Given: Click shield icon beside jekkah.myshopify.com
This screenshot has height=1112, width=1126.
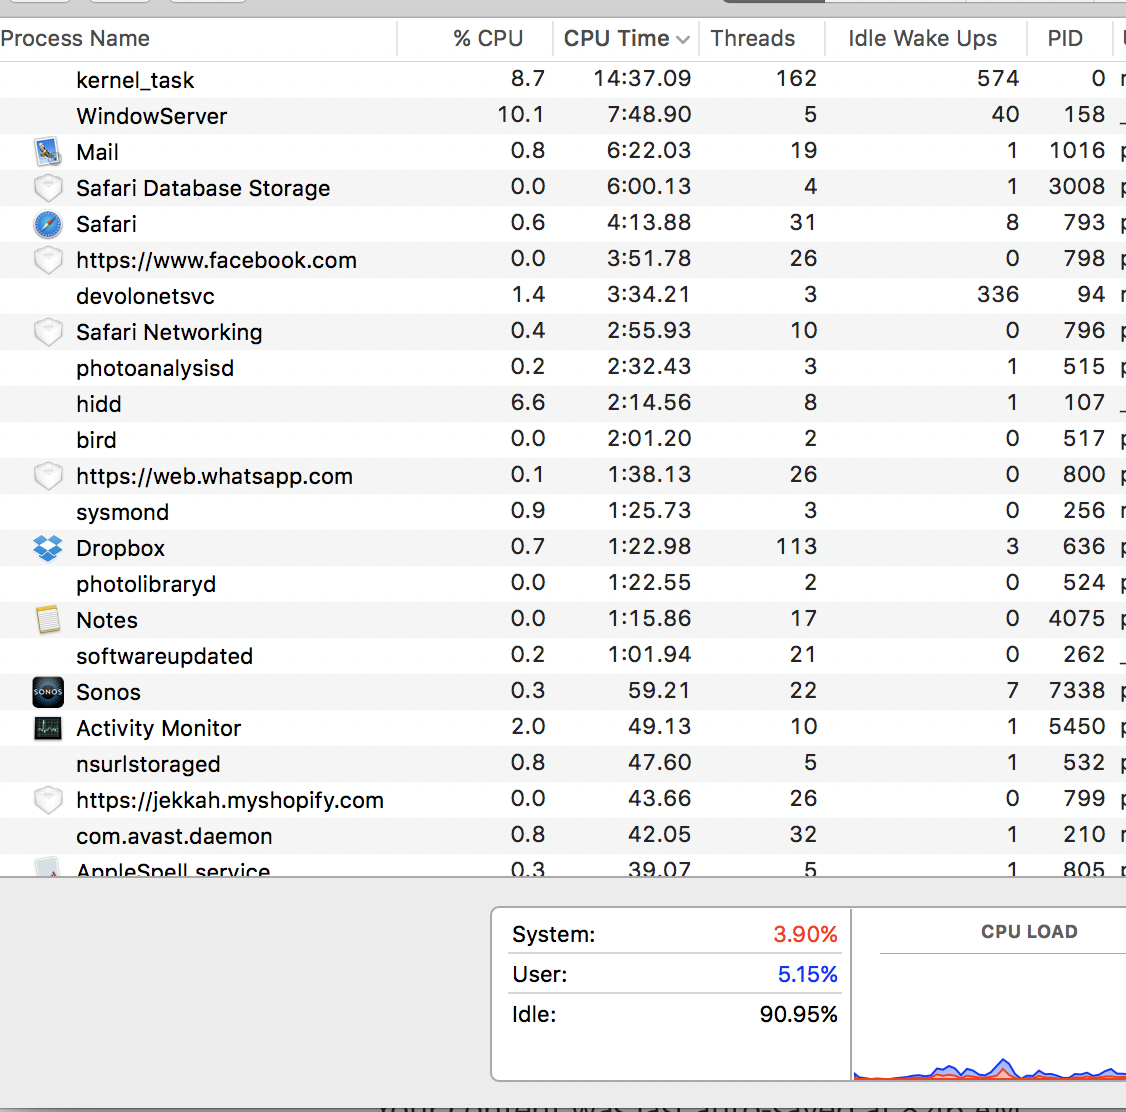Looking at the screenshot, I should (x=47, y=800).
